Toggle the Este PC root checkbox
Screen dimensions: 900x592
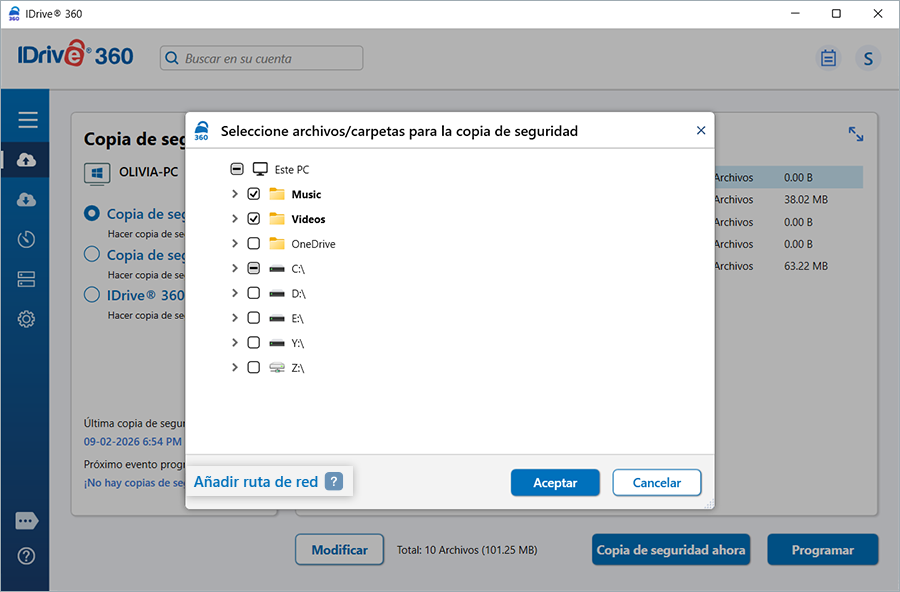point(236,169)
